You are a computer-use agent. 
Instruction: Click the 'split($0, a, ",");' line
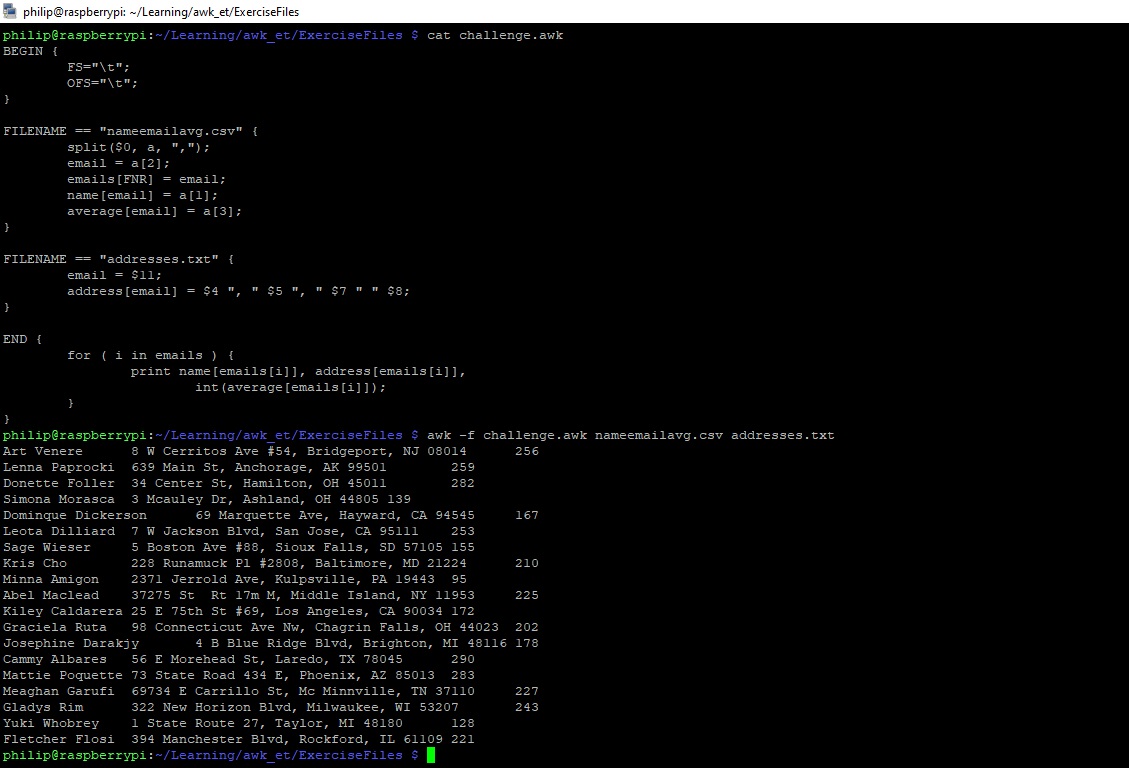coord(138,147)
